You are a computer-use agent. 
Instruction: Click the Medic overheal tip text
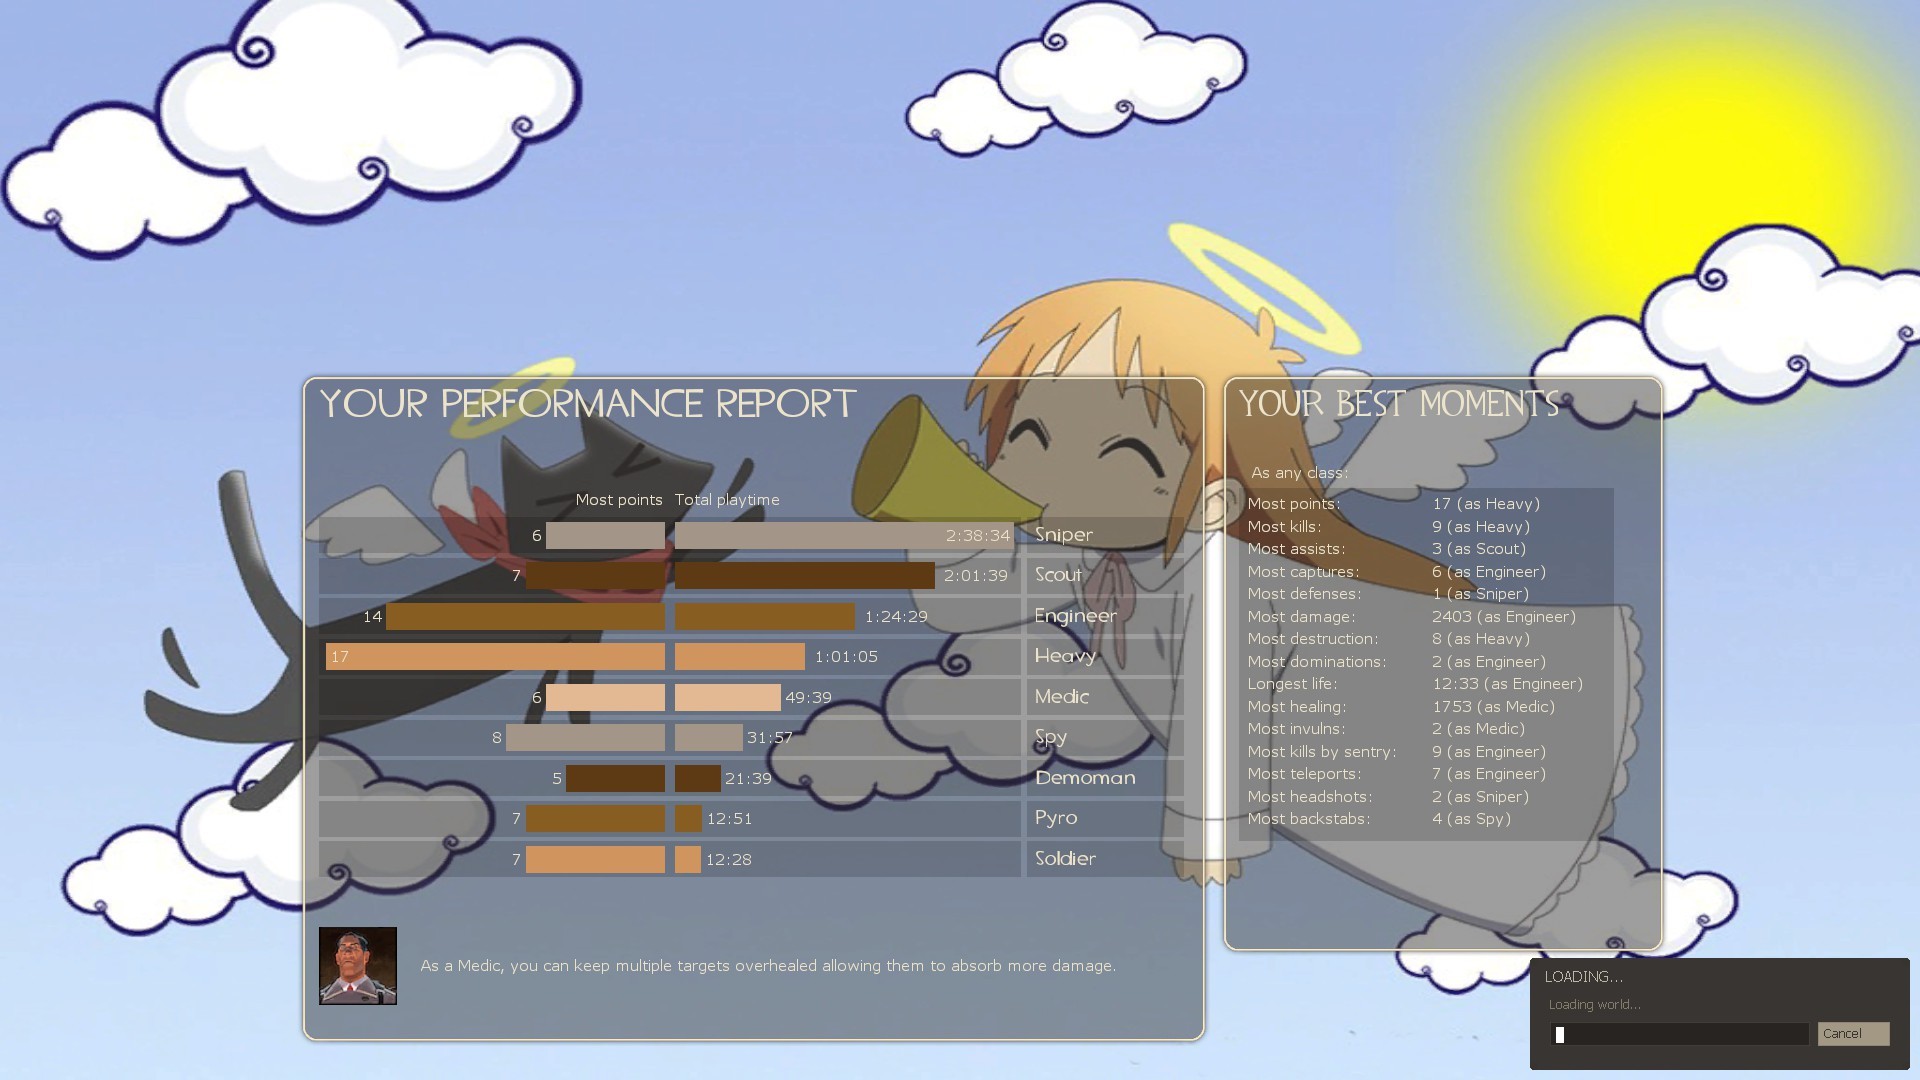(x=767, y=966)
